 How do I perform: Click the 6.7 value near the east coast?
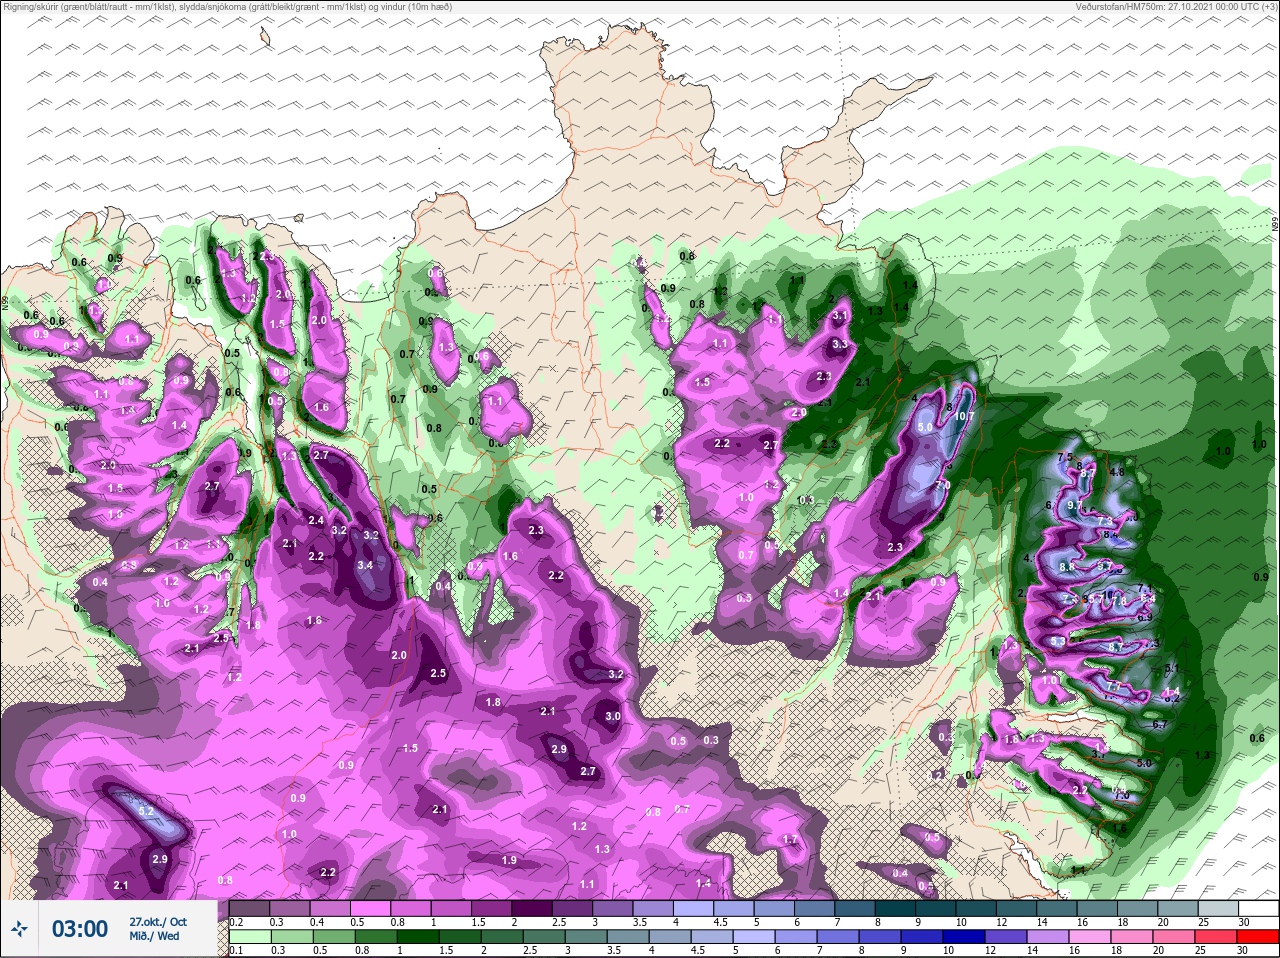tap(1160, 724)
